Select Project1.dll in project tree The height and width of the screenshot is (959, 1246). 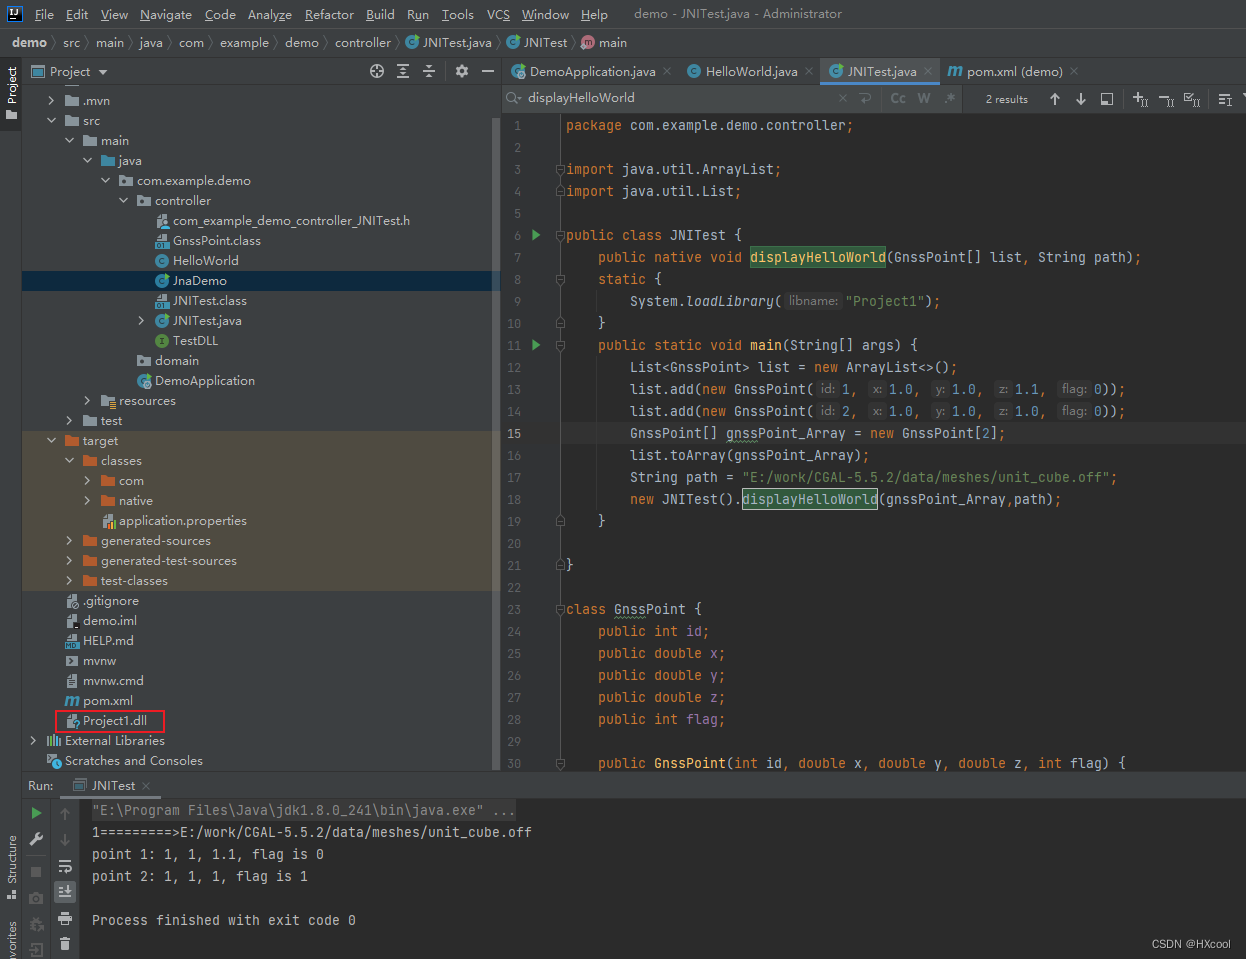114,721
